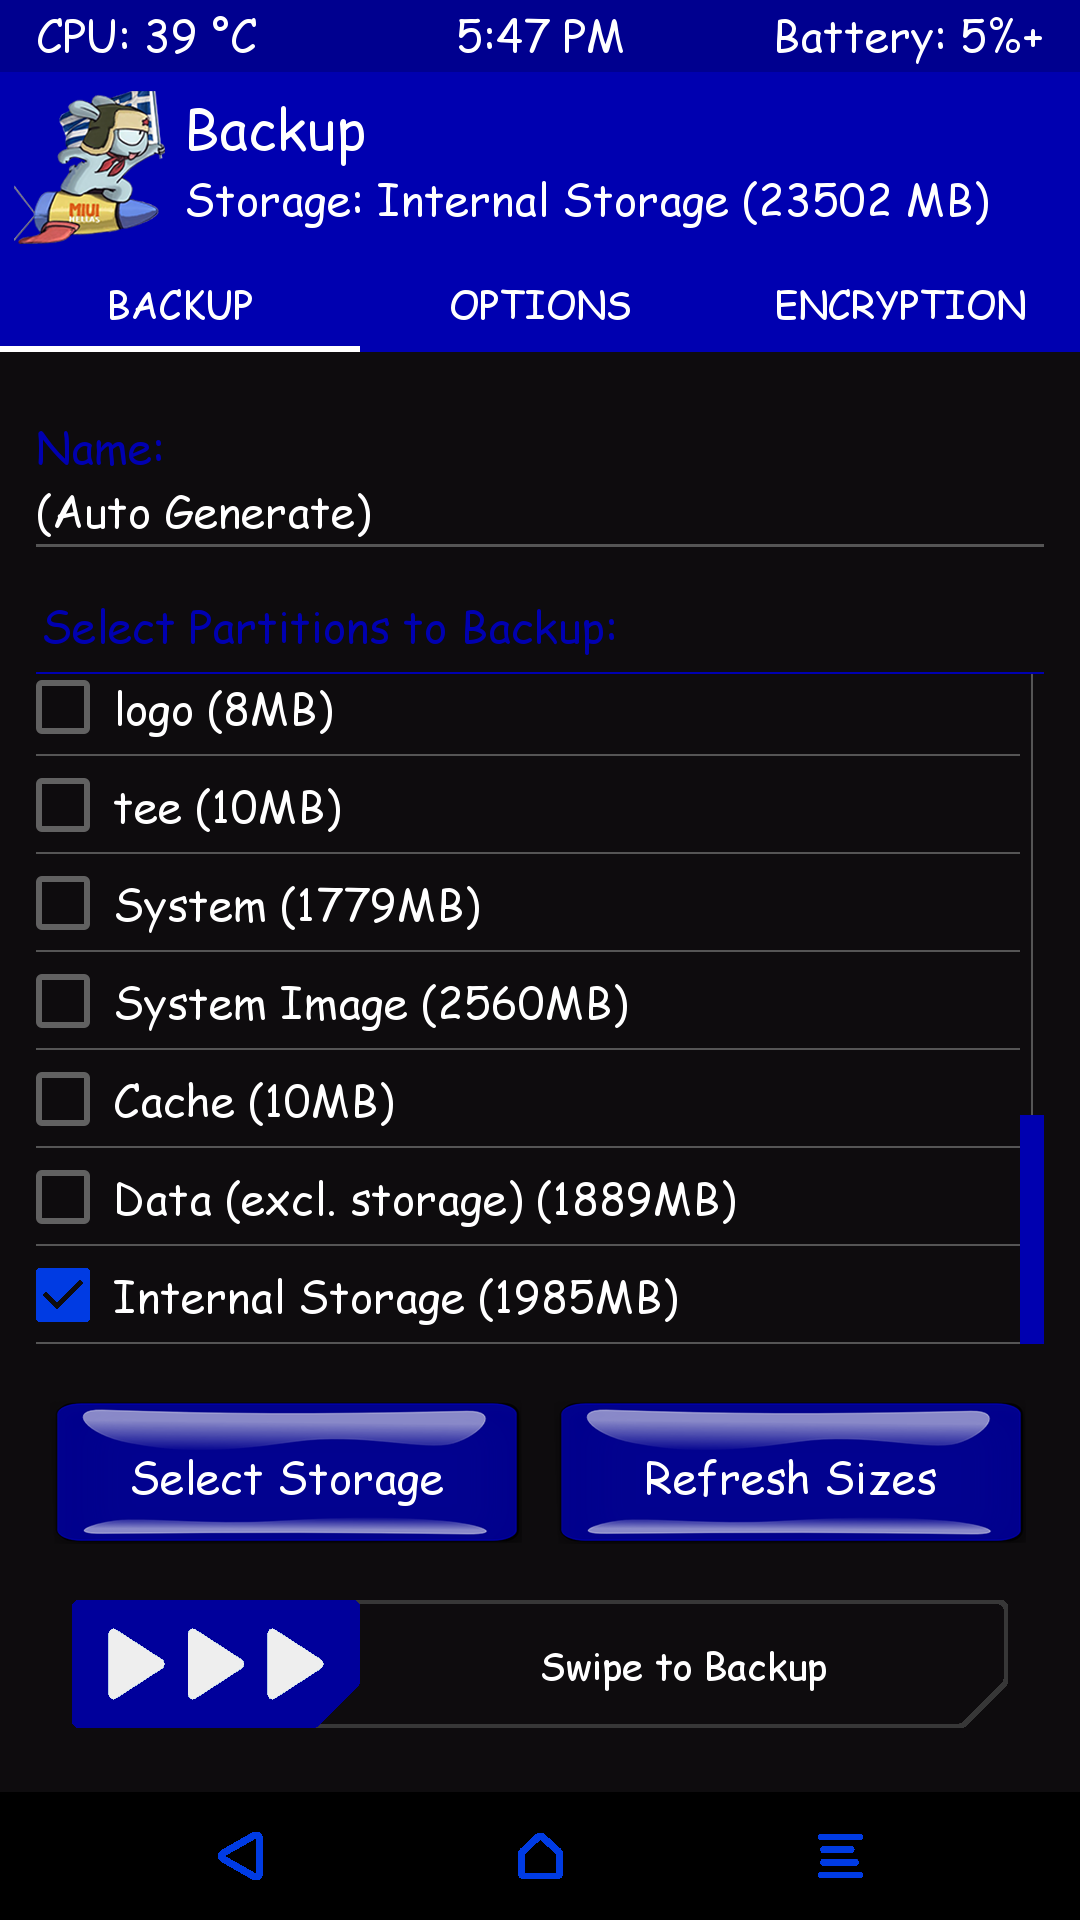Enable Cache (10MB) partition backup

coord(63,1100)
